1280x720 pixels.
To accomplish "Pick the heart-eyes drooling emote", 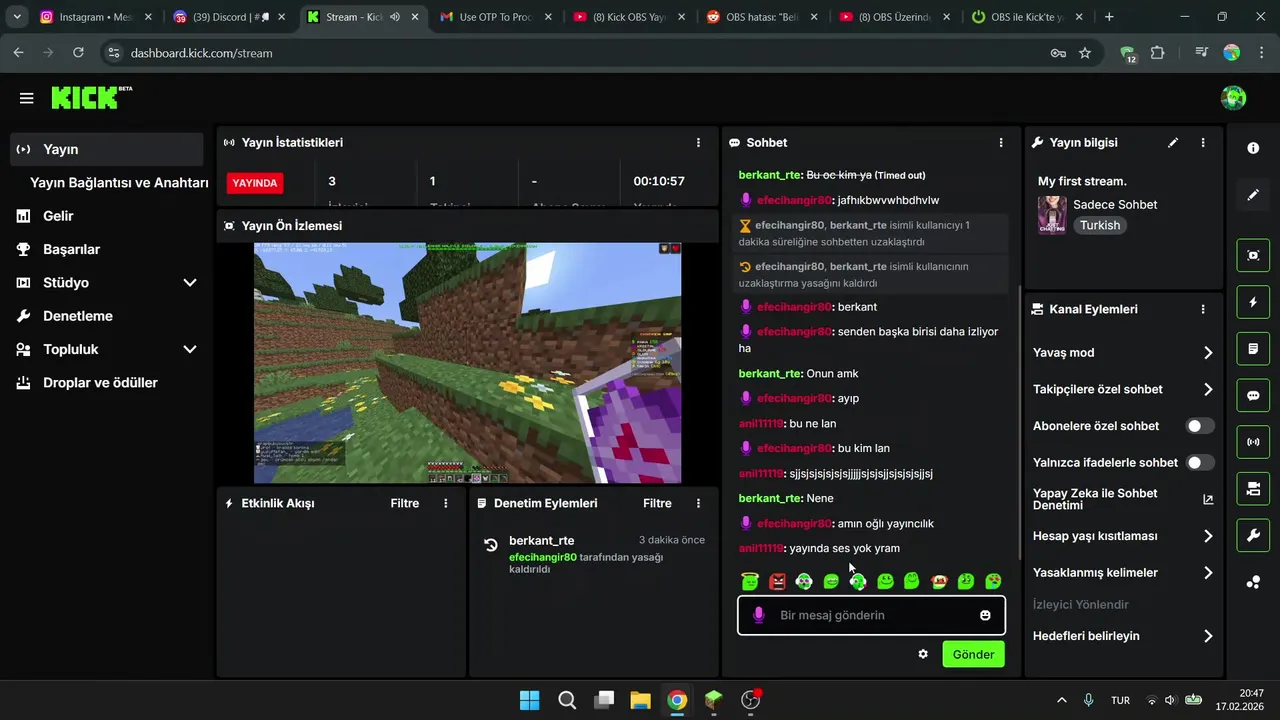I will (x=993, y=581).
